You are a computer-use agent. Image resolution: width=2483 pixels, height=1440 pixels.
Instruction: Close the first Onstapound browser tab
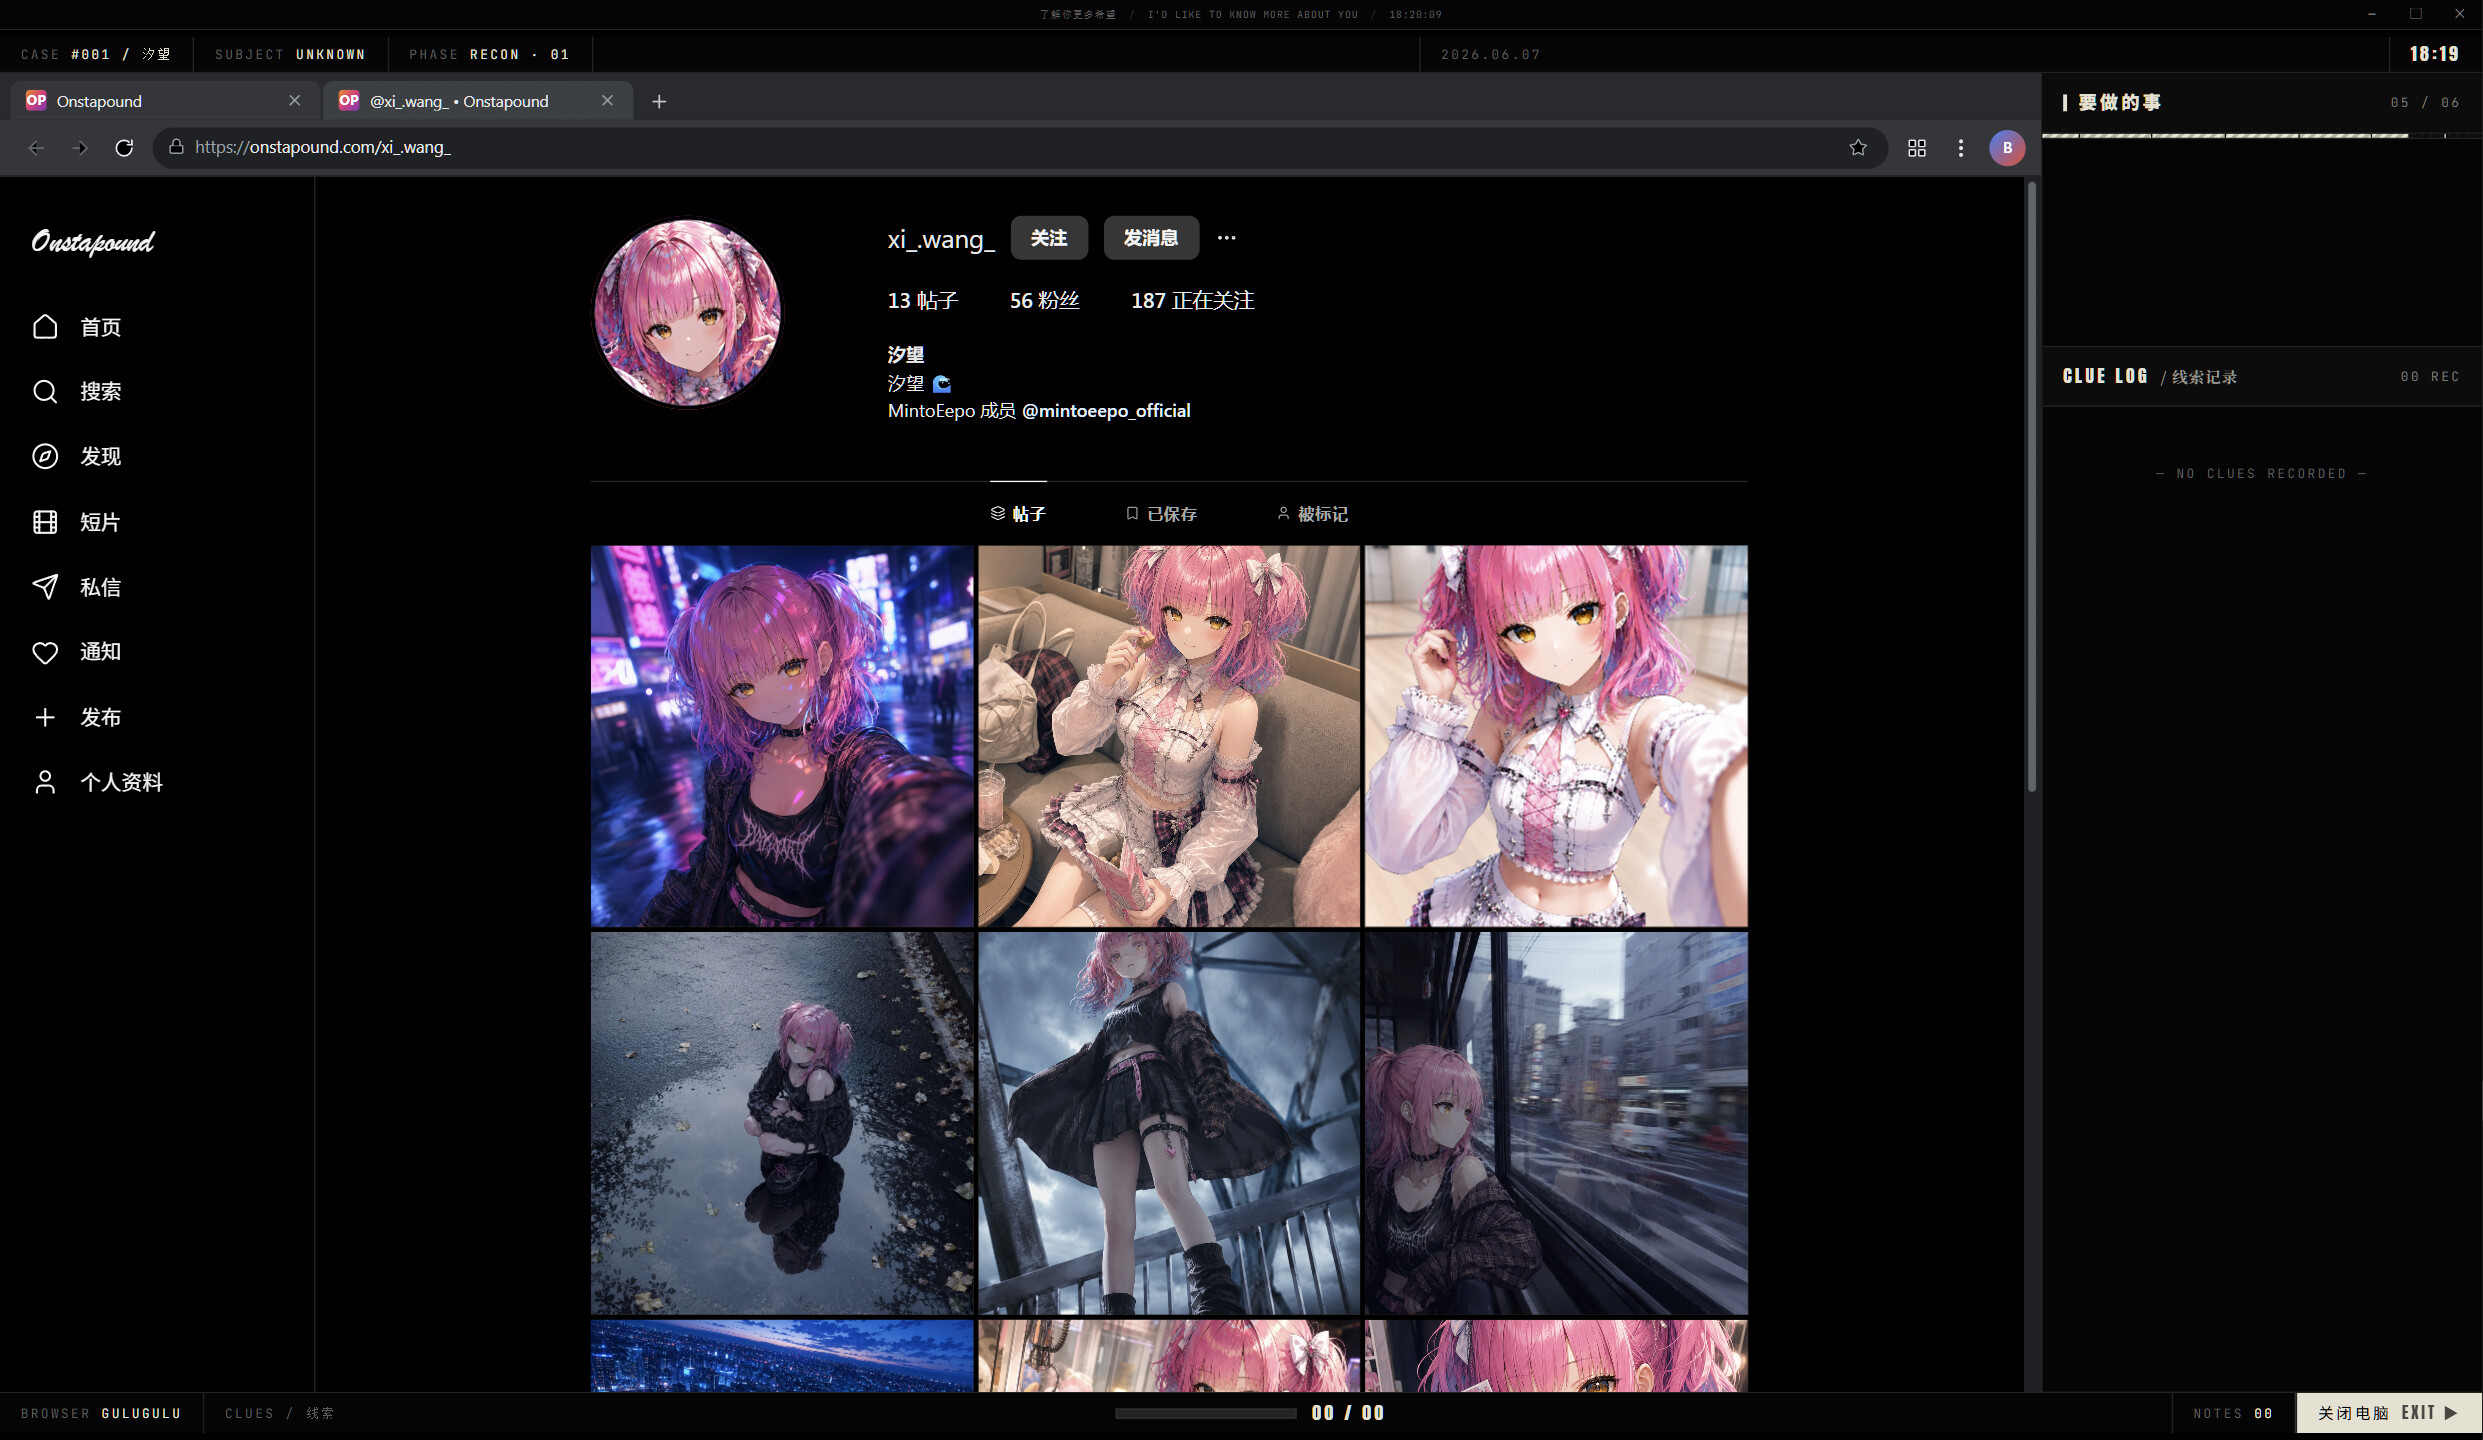(x=294, y=101)
